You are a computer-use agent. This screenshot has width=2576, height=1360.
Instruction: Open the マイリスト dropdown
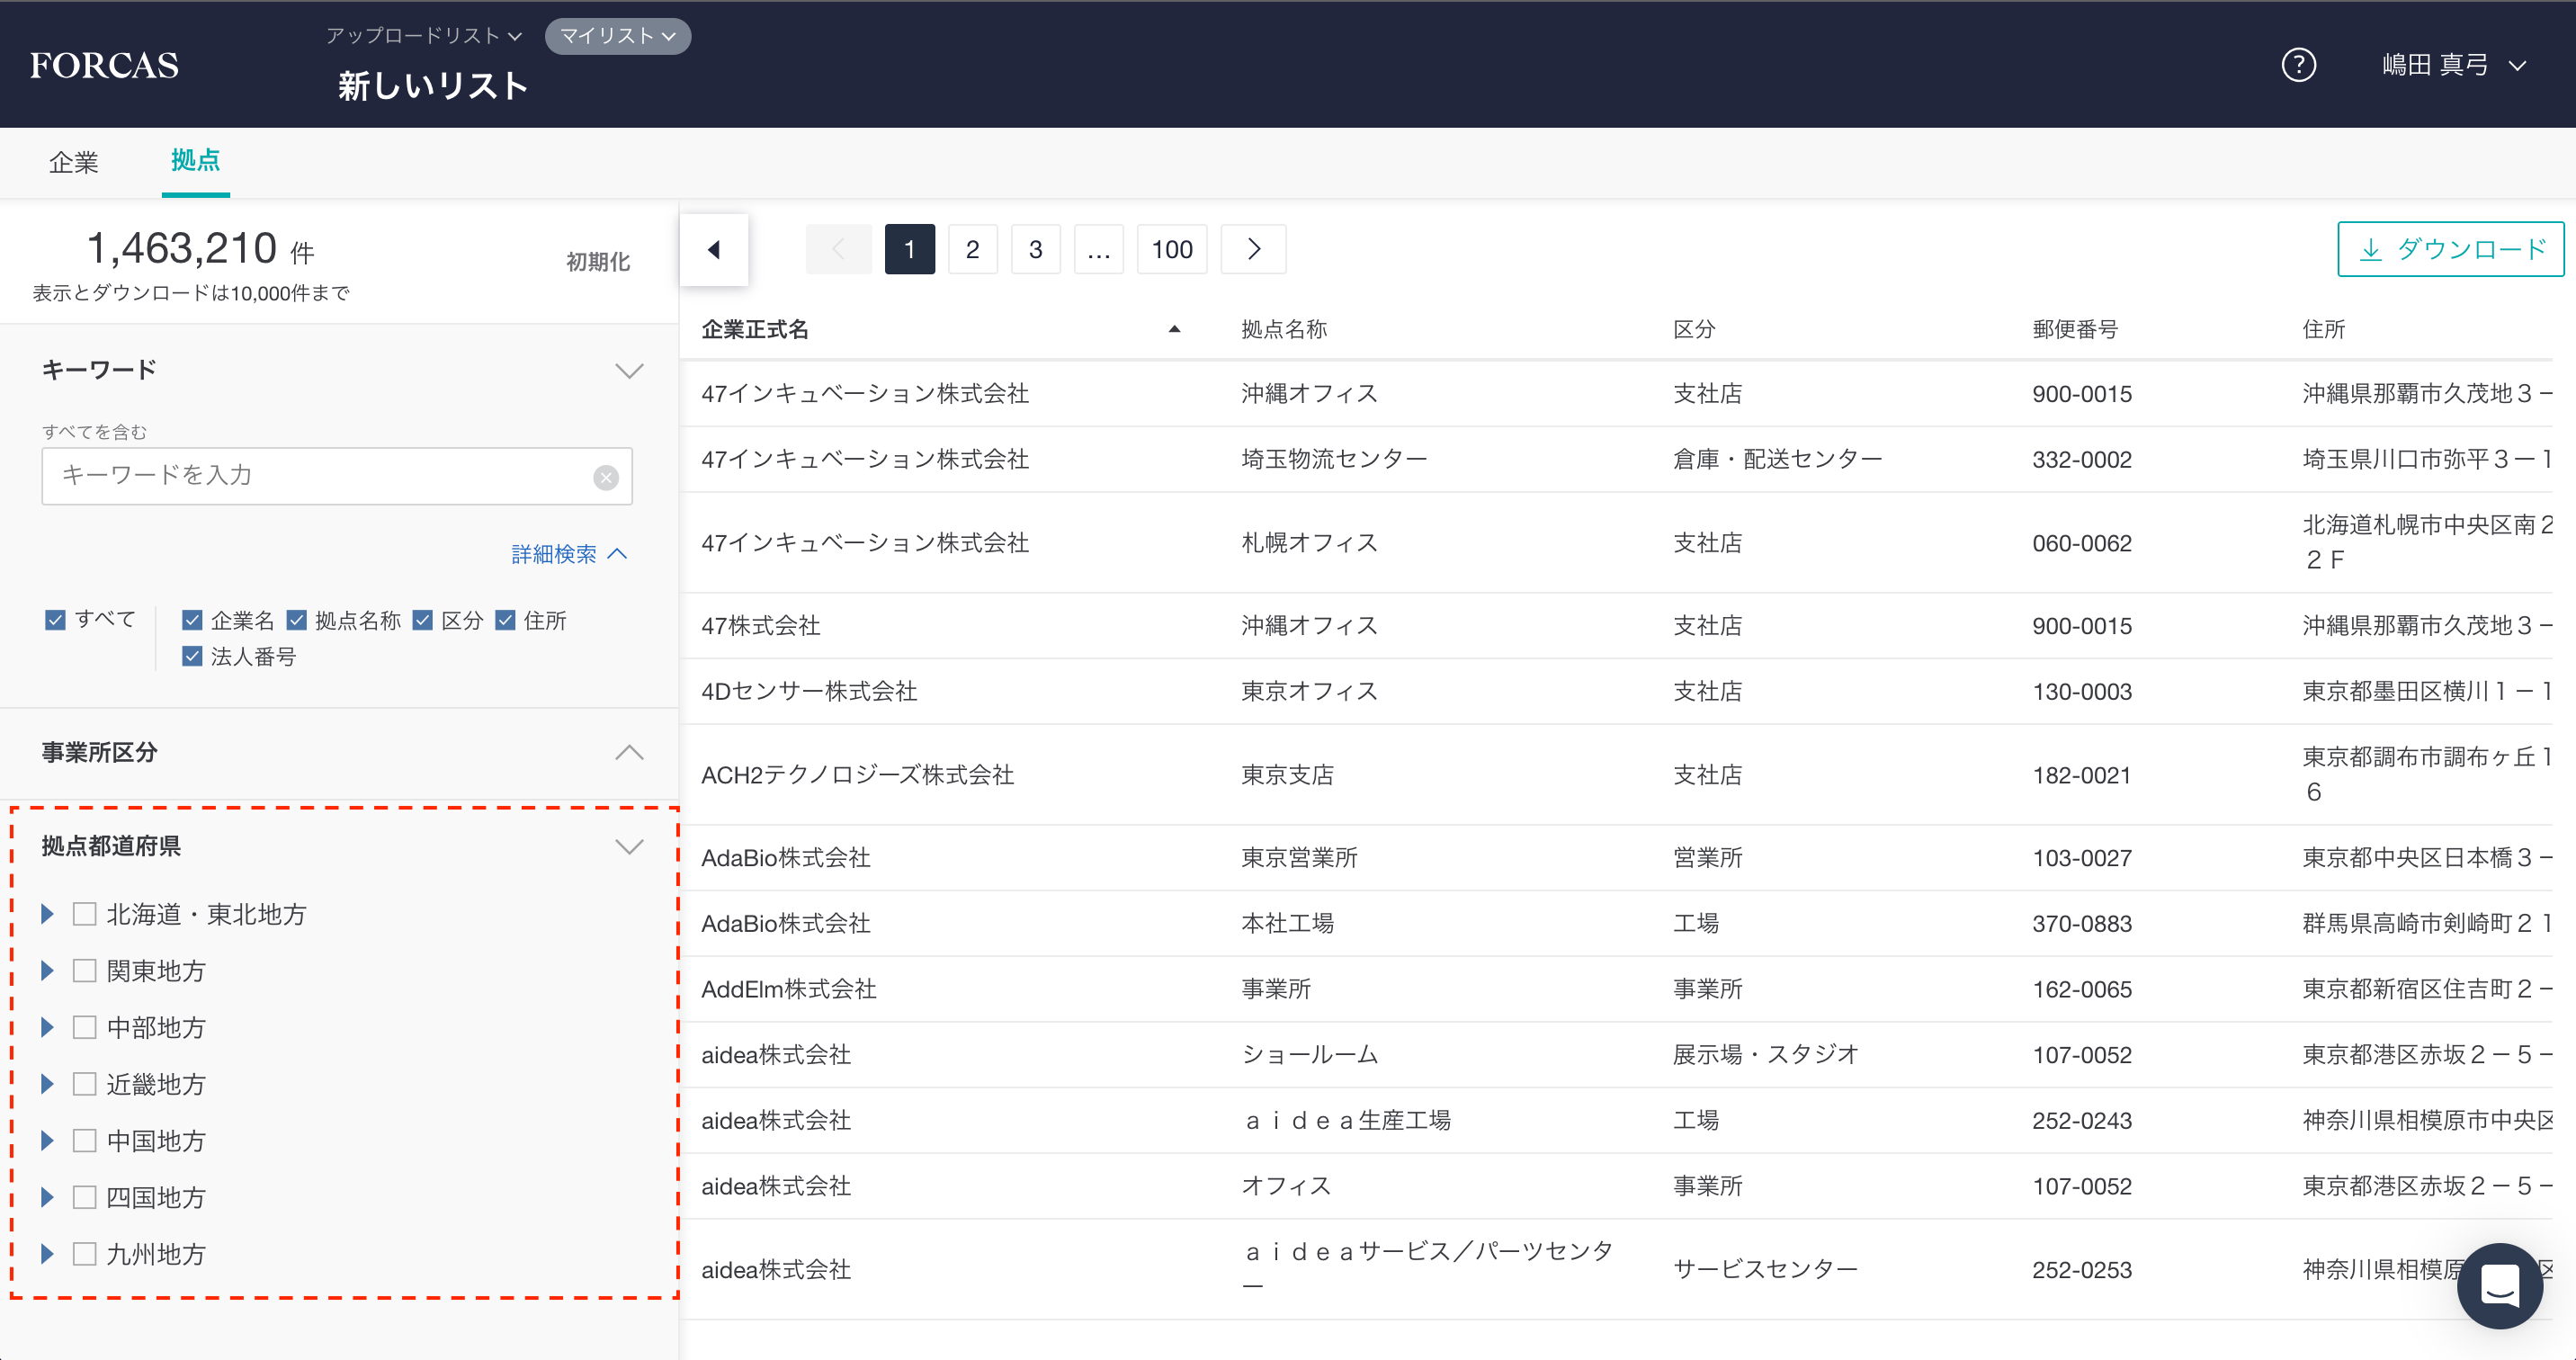click(617, 36)
